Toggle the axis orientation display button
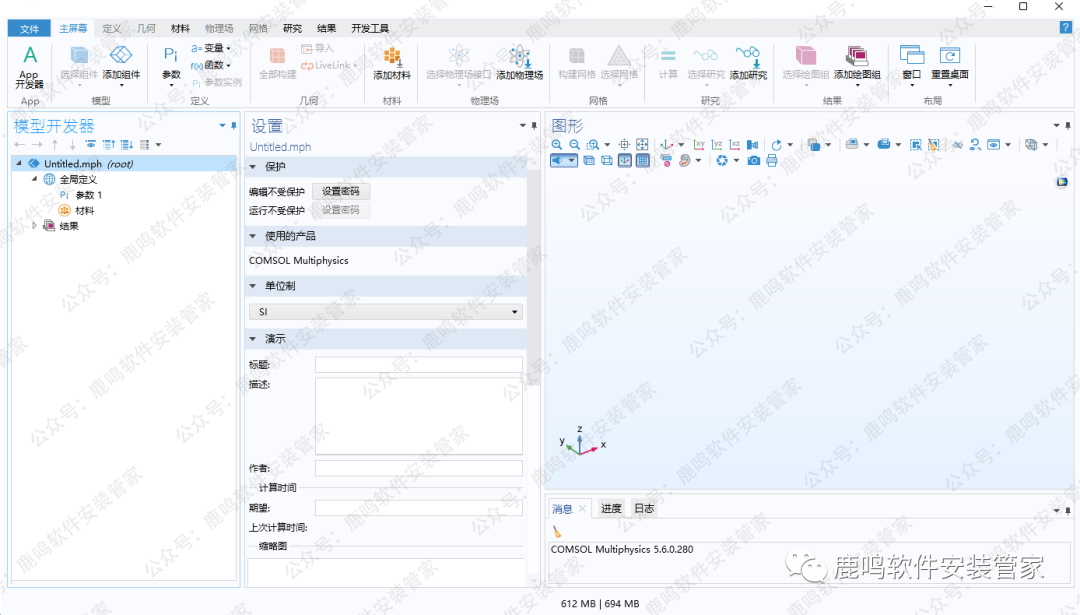The height and width of the screenshot is (615, 1080). pyautogui.click(x=625, y=160)
